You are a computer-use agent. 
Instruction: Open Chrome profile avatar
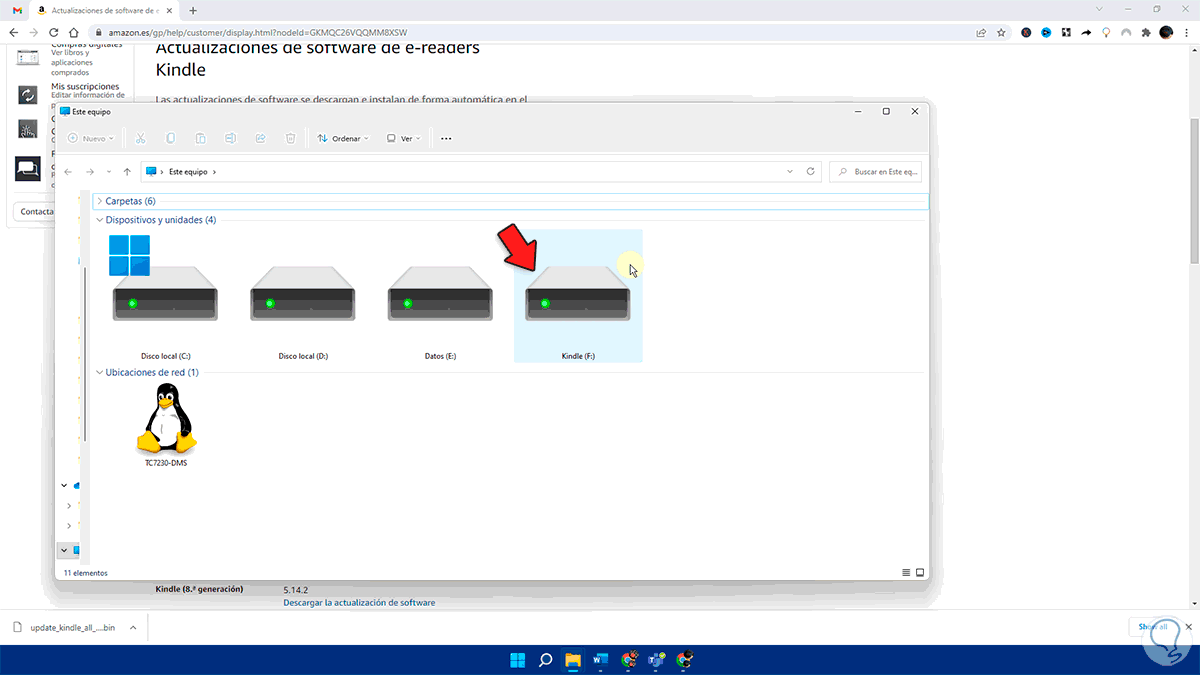[1166, 32]
